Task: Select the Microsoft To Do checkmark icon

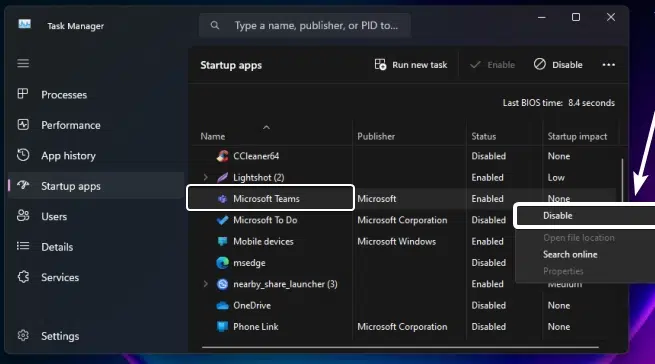Action: pyautogui.click(x=223, y=220)
